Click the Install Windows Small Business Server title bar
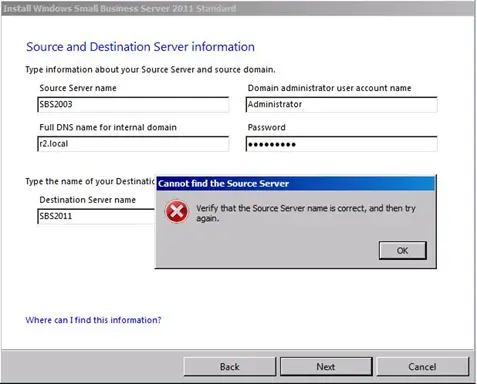 pyautogui.click(x=238, y=8)
